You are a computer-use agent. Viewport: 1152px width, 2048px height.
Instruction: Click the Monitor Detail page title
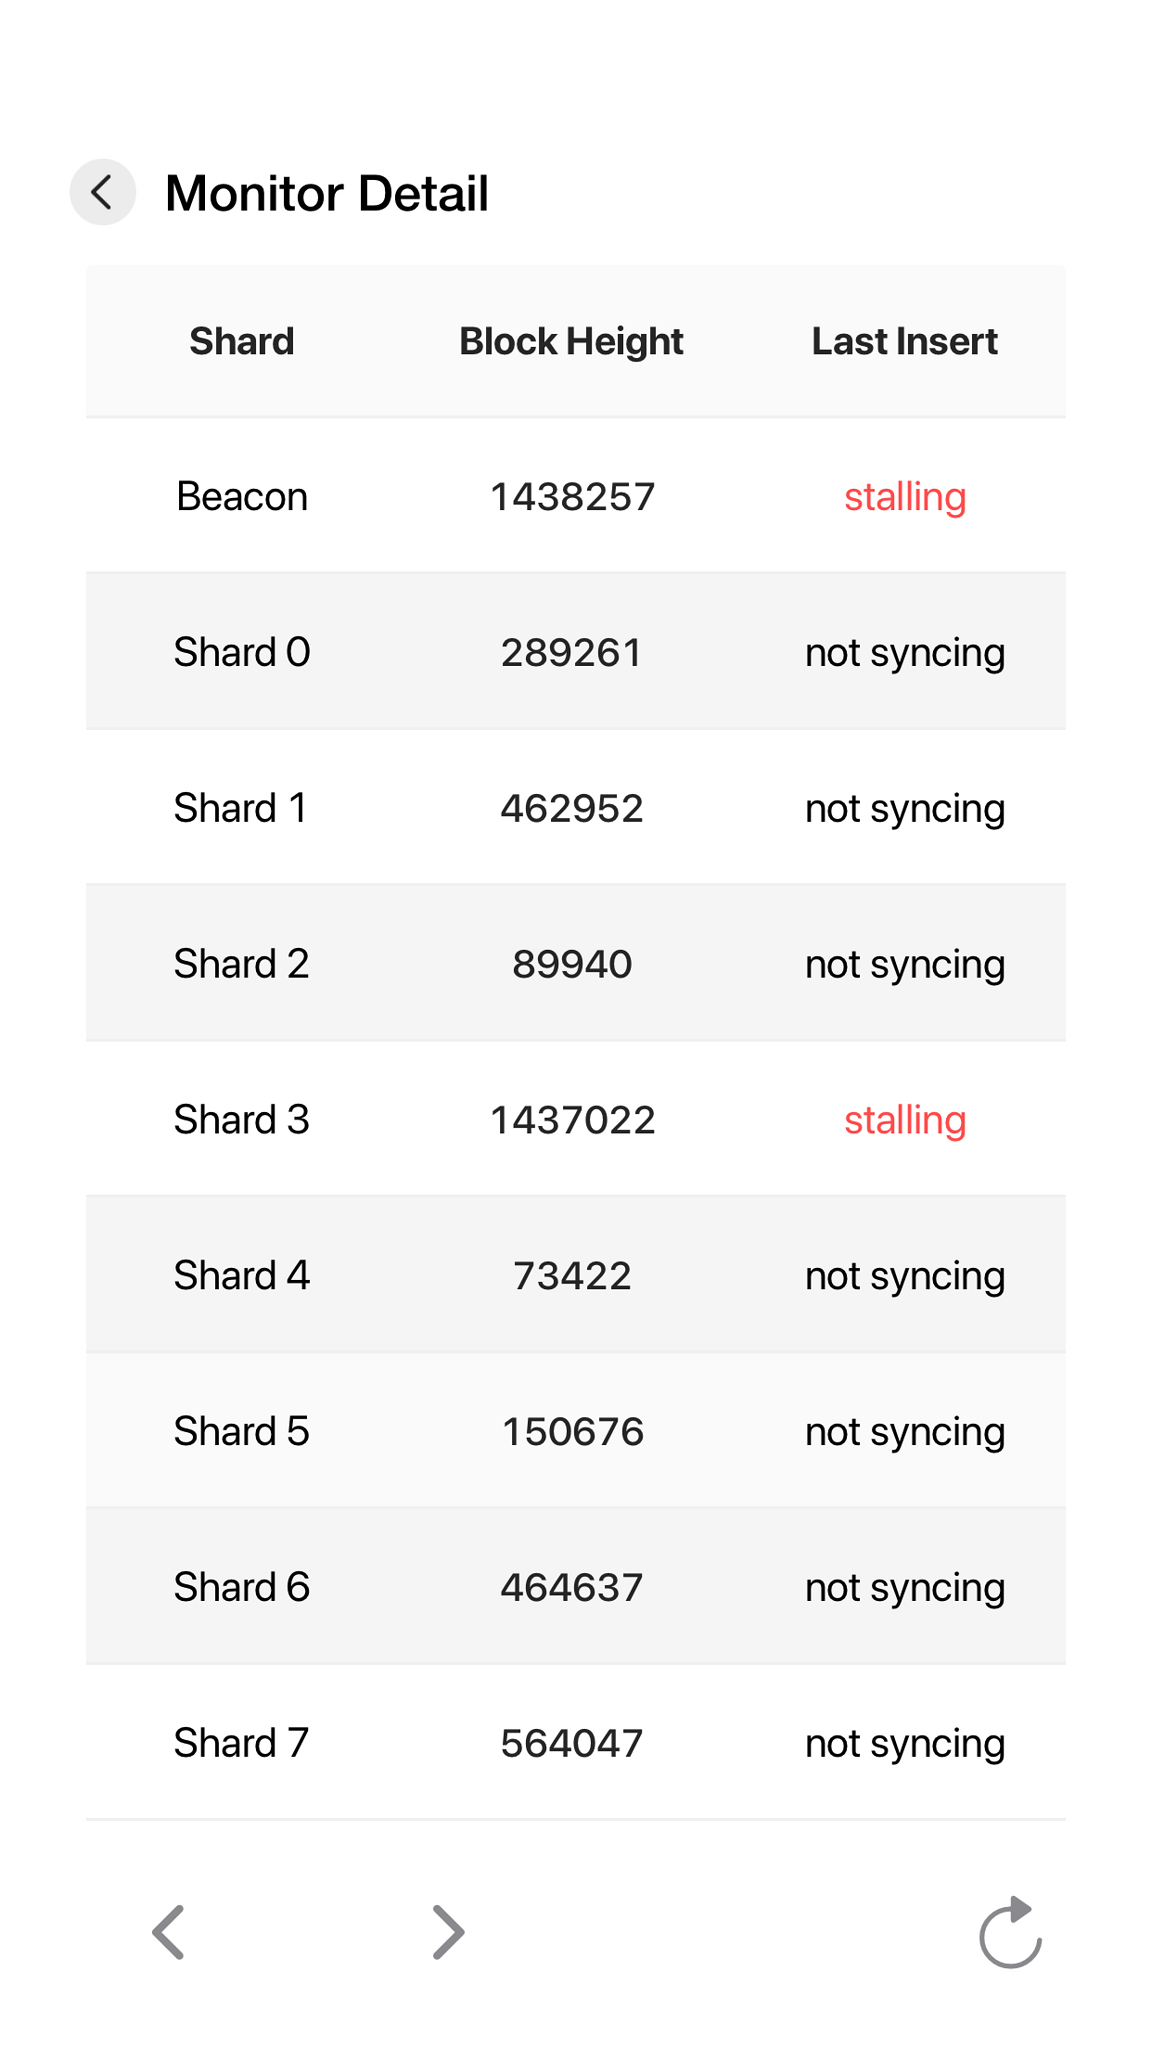tap(327, 193)
